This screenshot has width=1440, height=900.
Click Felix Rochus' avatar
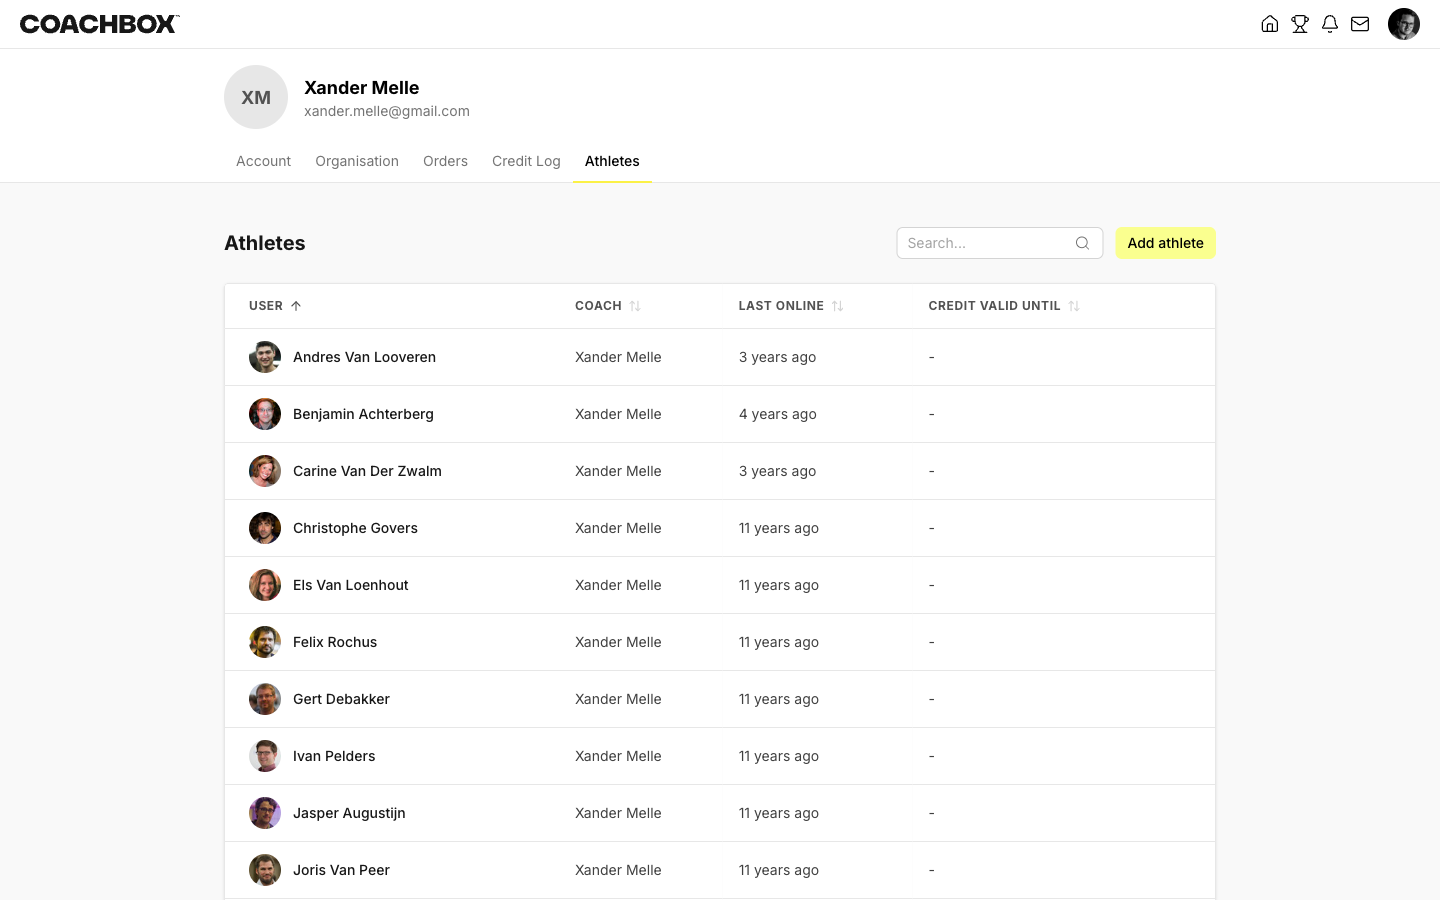pos(265,642)
